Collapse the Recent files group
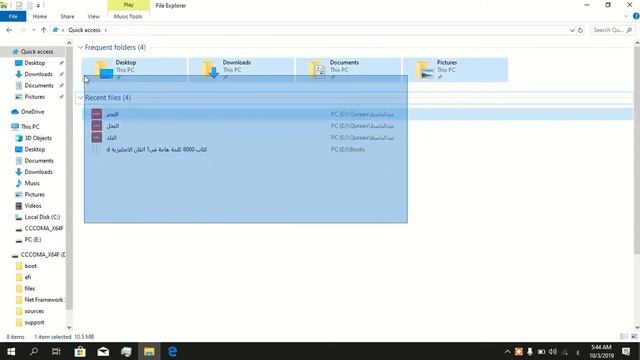Image resolution: width=640 pixels, height=360 pixels. [80, 98]
